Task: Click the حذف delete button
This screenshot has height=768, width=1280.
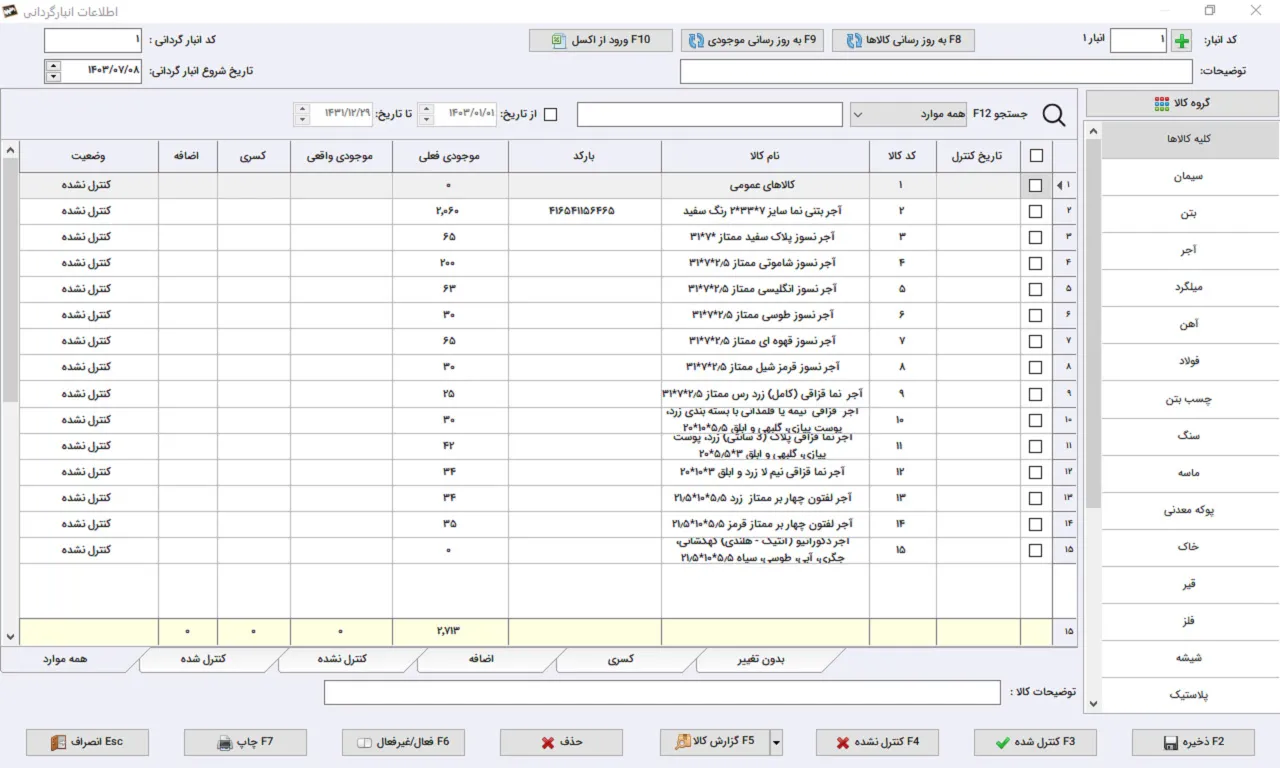Action: (561, 742)
